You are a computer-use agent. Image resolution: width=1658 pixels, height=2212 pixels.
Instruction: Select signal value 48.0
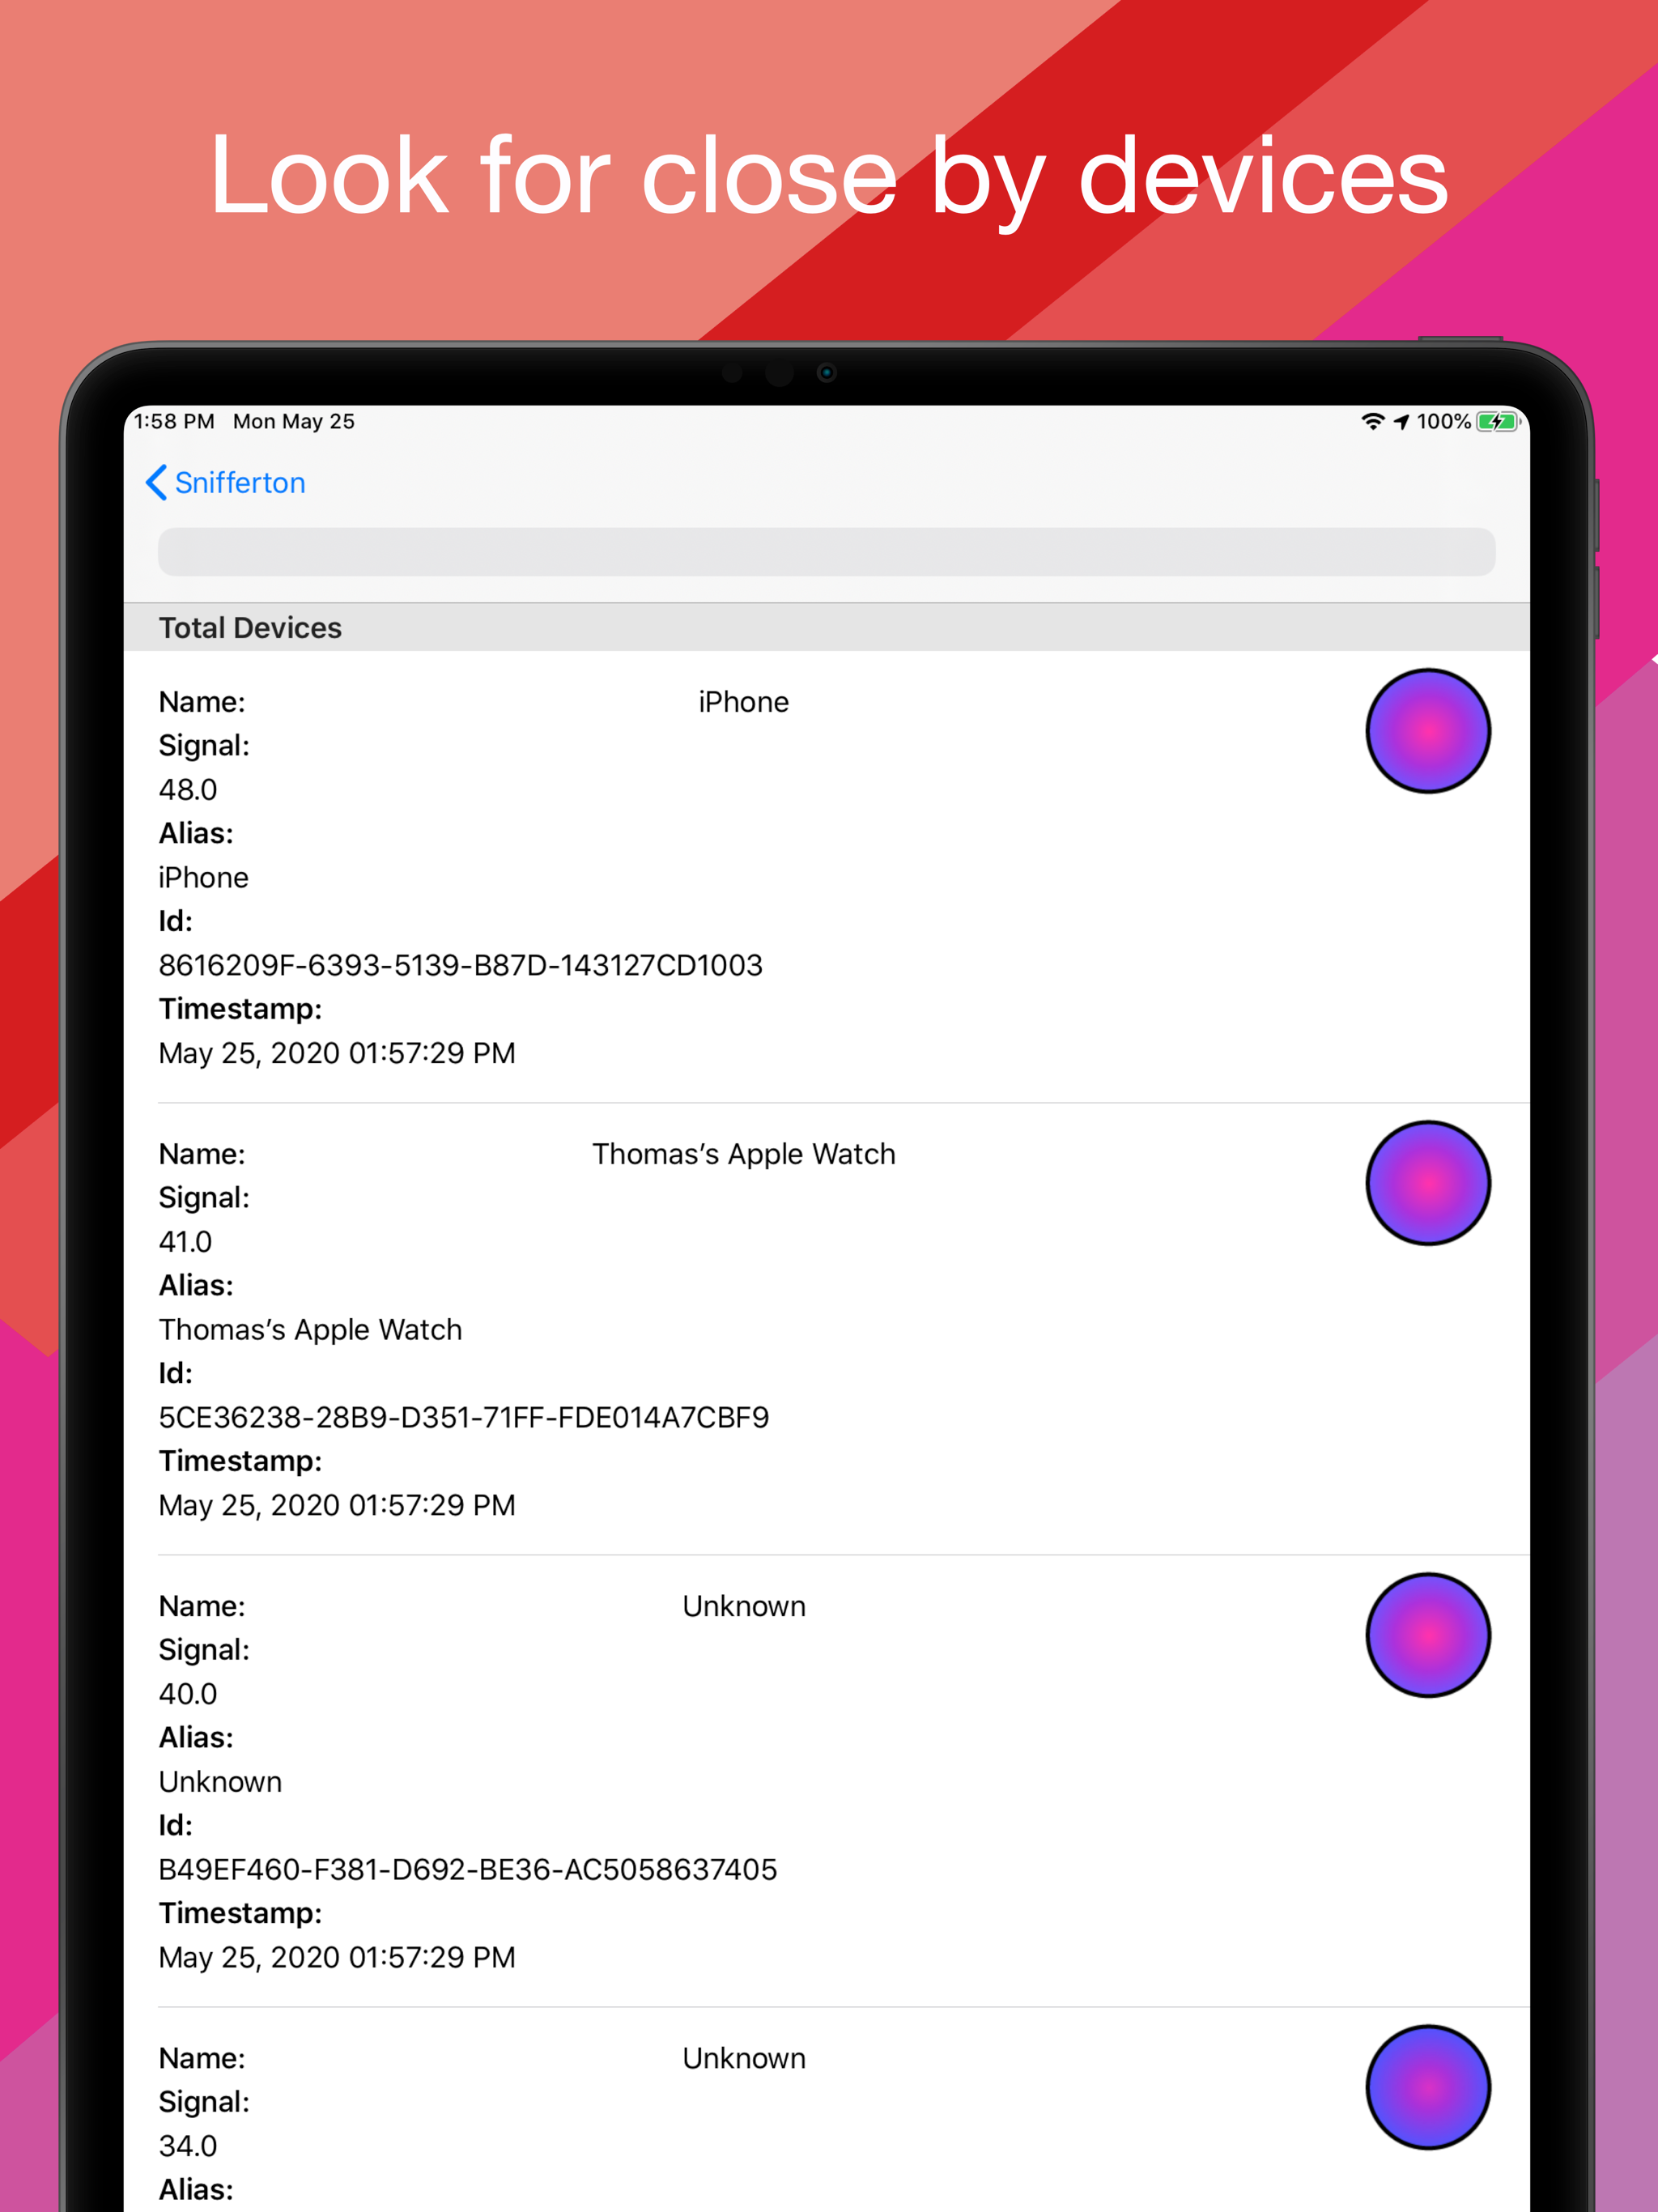(188, 790)
